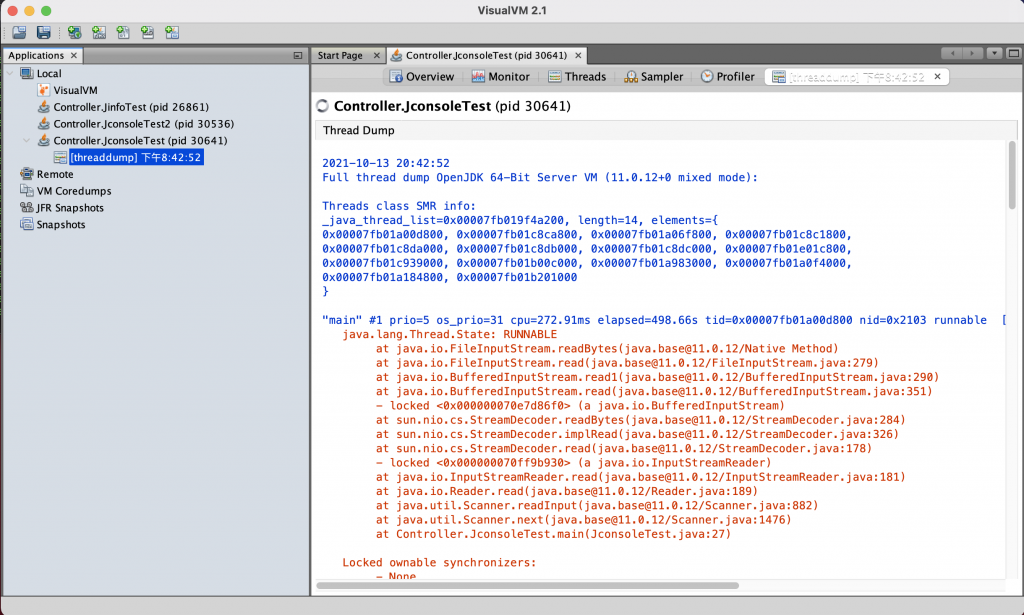This screenshot has width=1024, height=615.
Task: Click the Java icon on the Controller.JconsoleTest editor tab
Action: (x=396, y=55)
